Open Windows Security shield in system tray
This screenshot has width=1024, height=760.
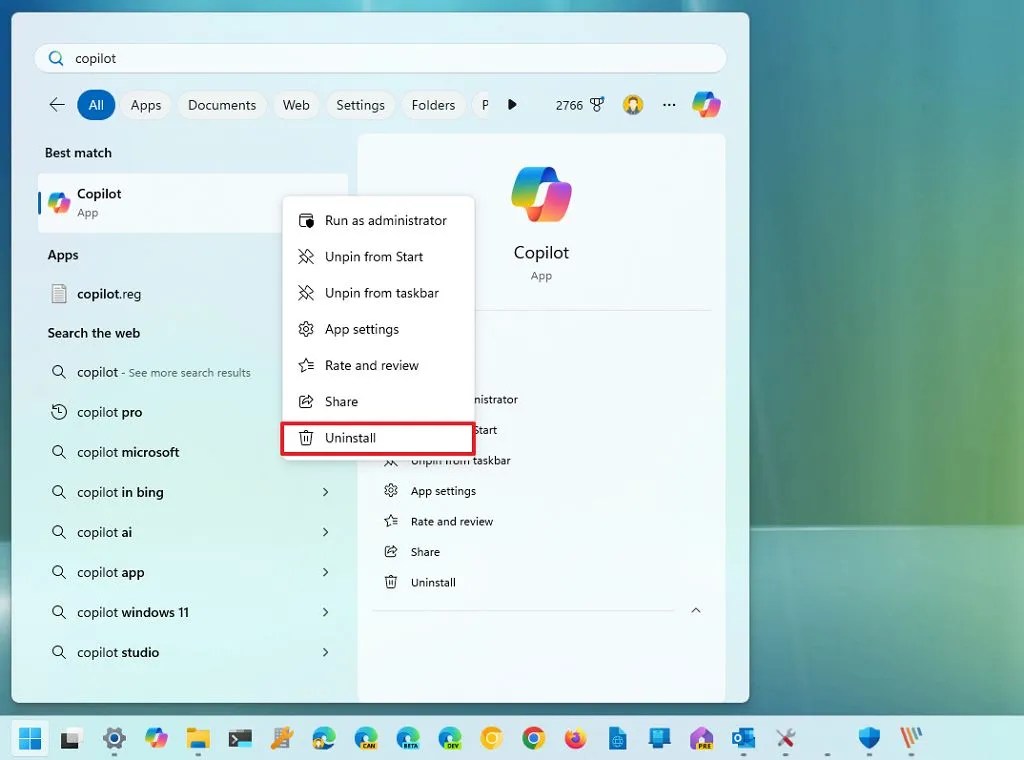pyautogui.click(x=868, y=738)
